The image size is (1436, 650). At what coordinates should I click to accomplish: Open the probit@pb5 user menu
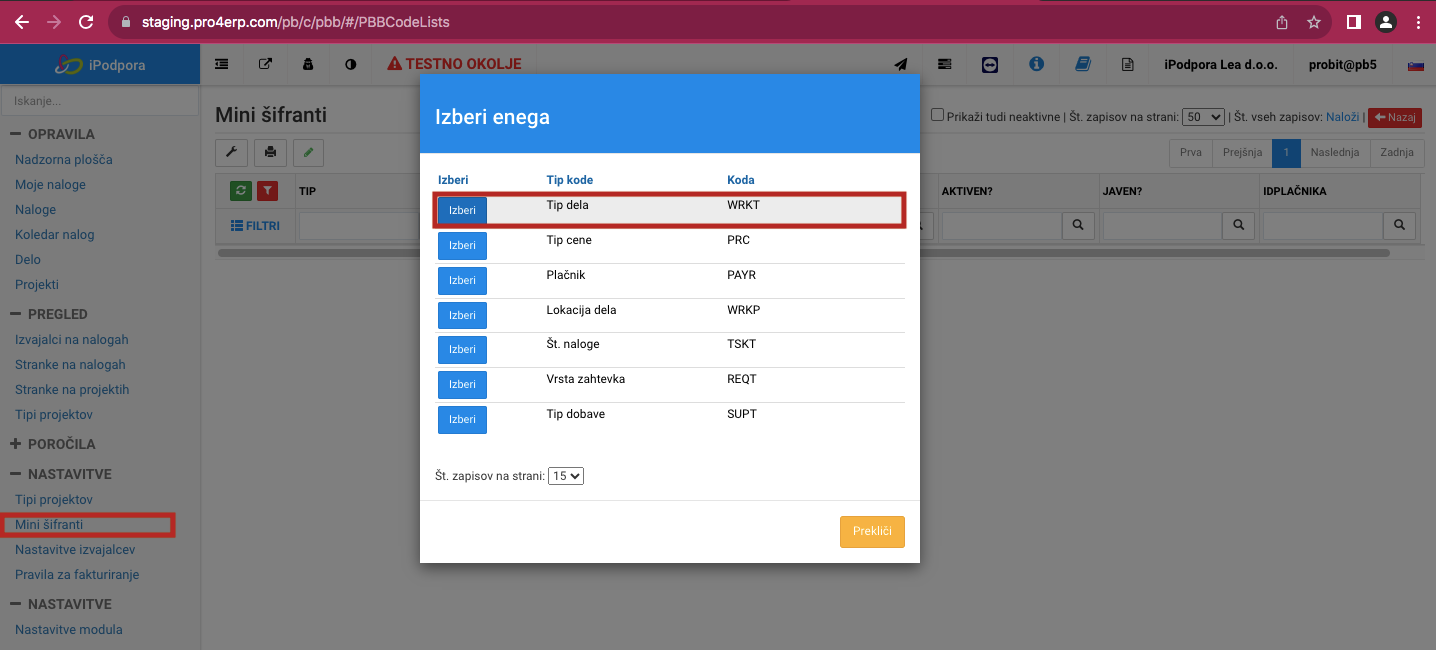[1342, 64]
